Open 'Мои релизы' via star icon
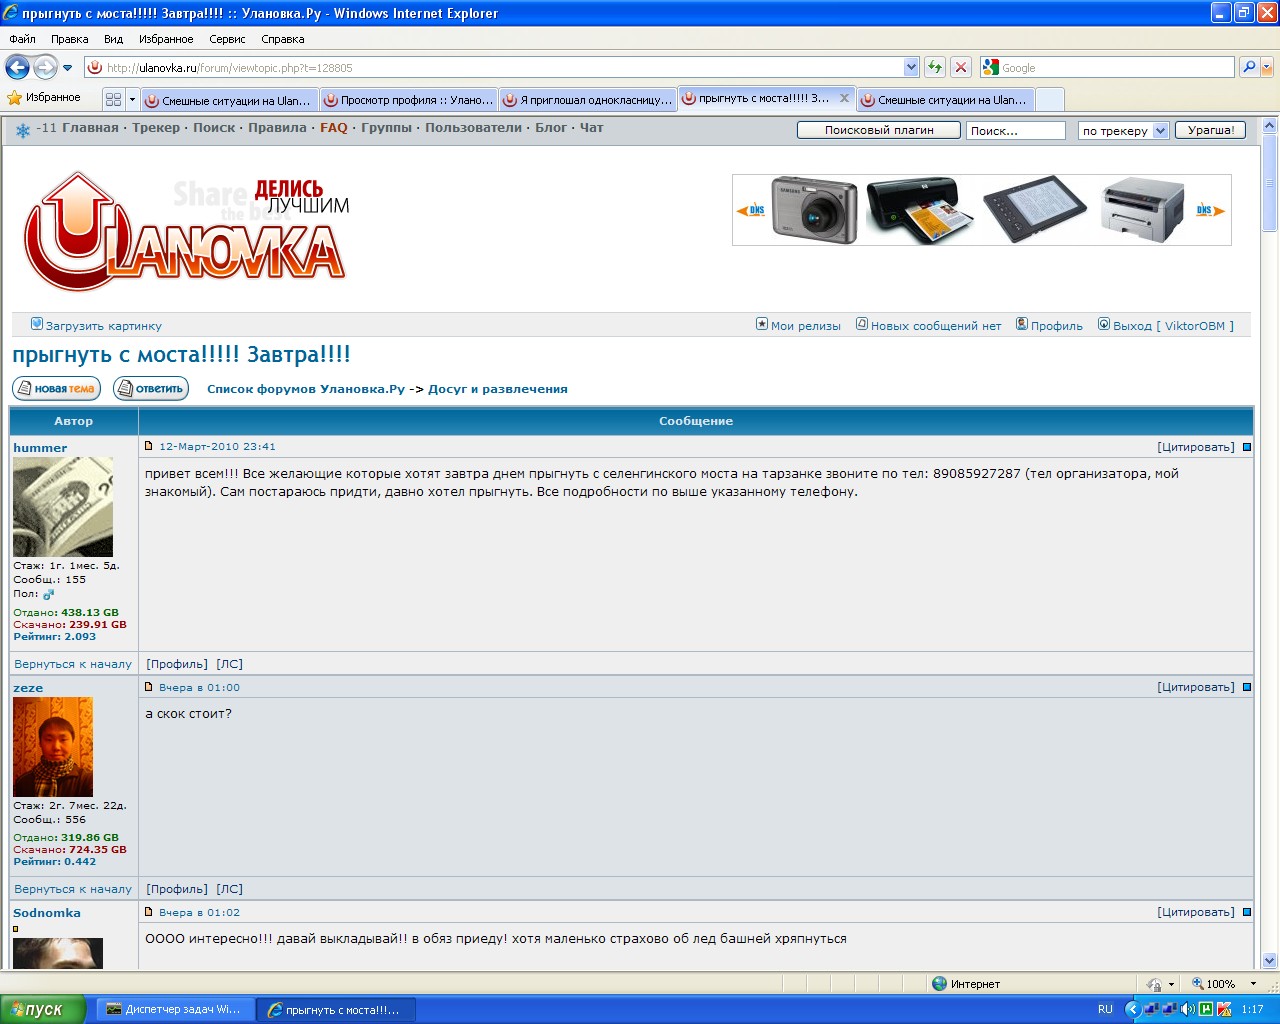The width and height of the screenshot is (1280, 1024). point(762,324)
